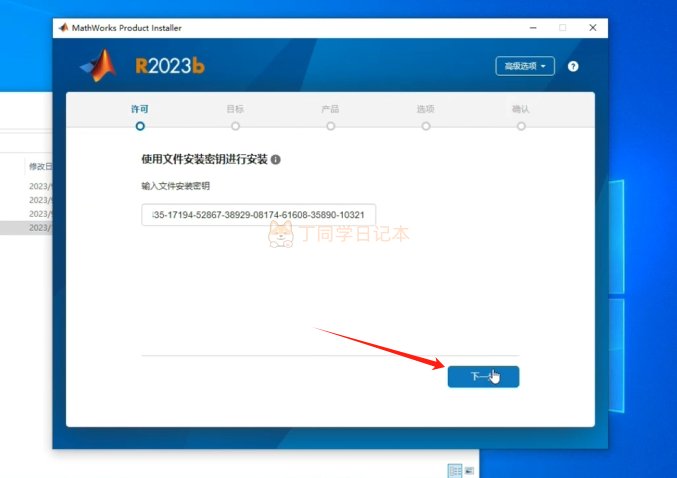Click the R2023b version label
The image size is (677, 478).
(x=170, y=66)
